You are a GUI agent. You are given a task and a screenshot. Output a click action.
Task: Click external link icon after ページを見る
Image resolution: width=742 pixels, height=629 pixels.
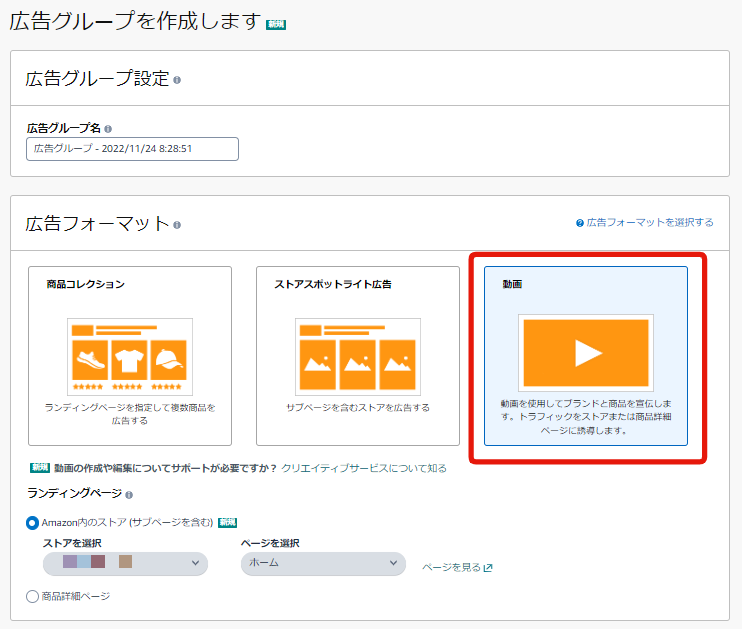click(x=488, y=568)
